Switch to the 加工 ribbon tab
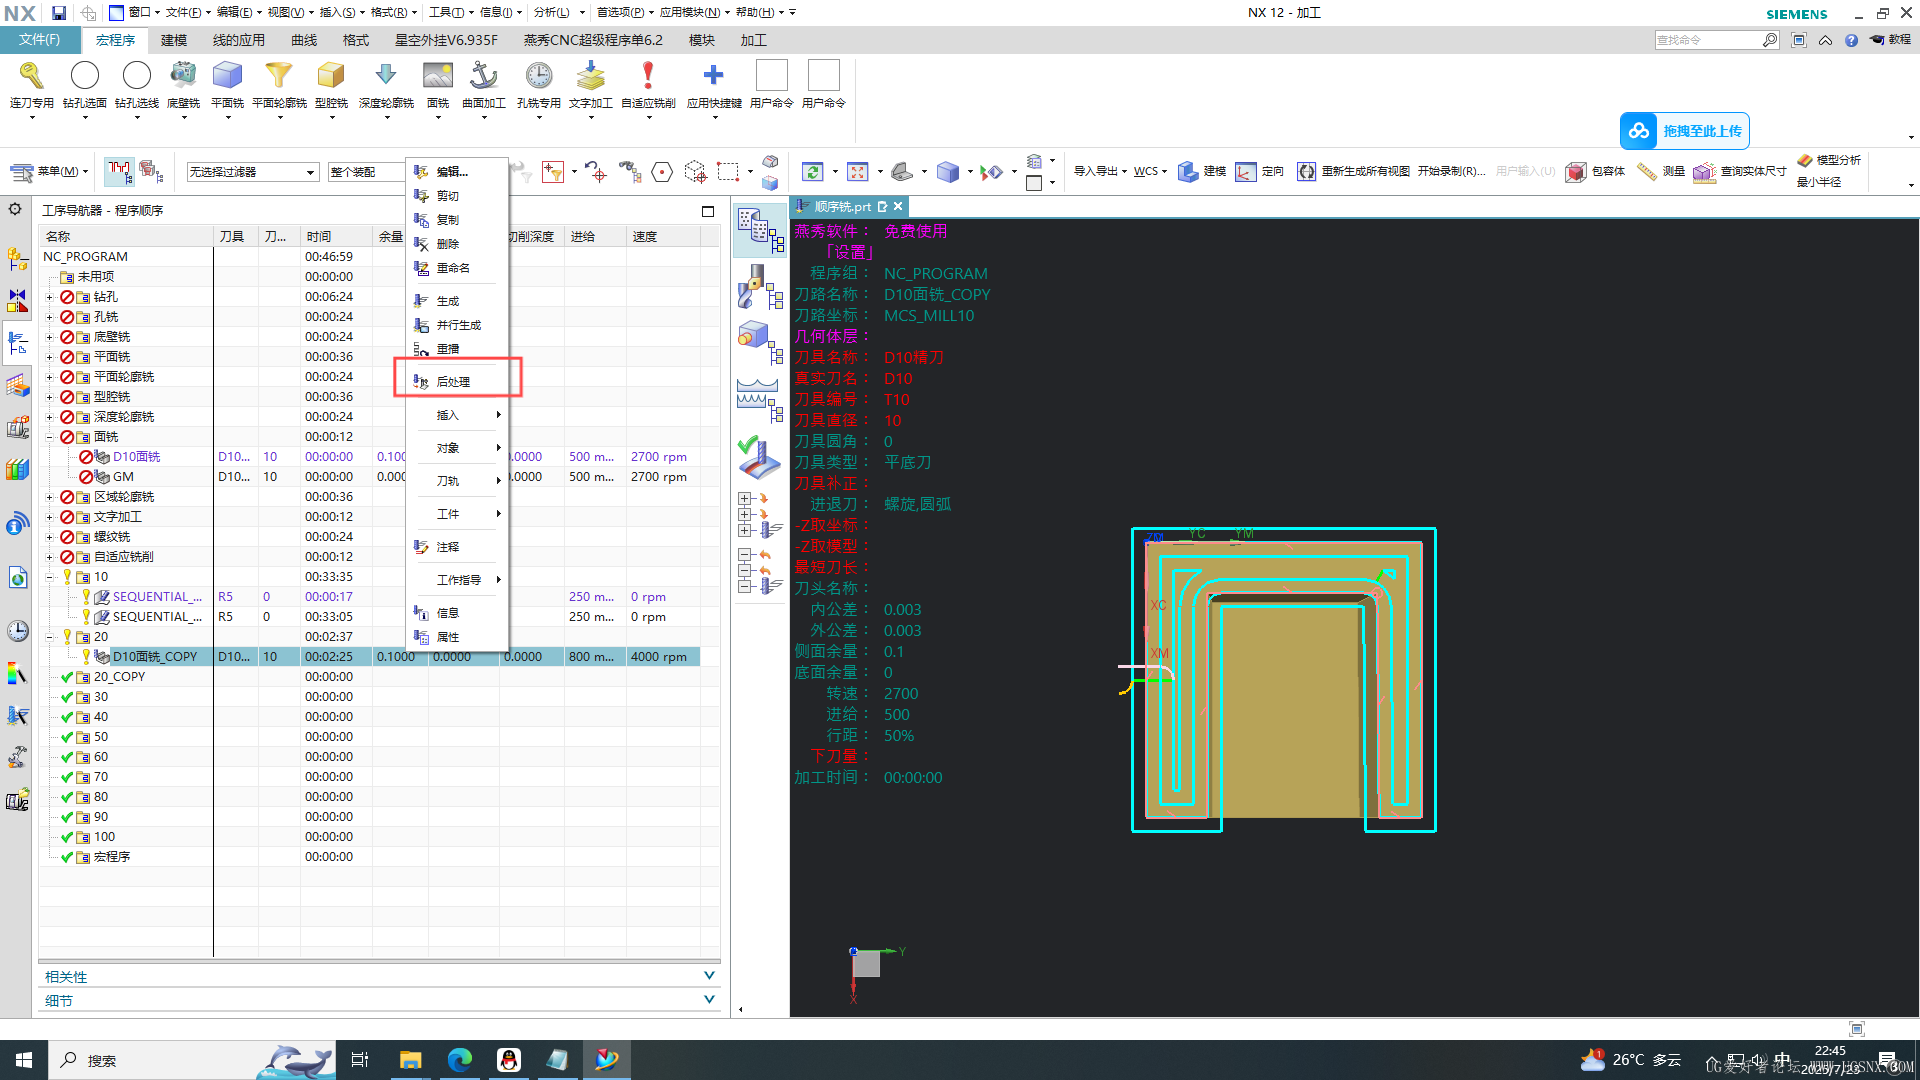 pos(753,40)
